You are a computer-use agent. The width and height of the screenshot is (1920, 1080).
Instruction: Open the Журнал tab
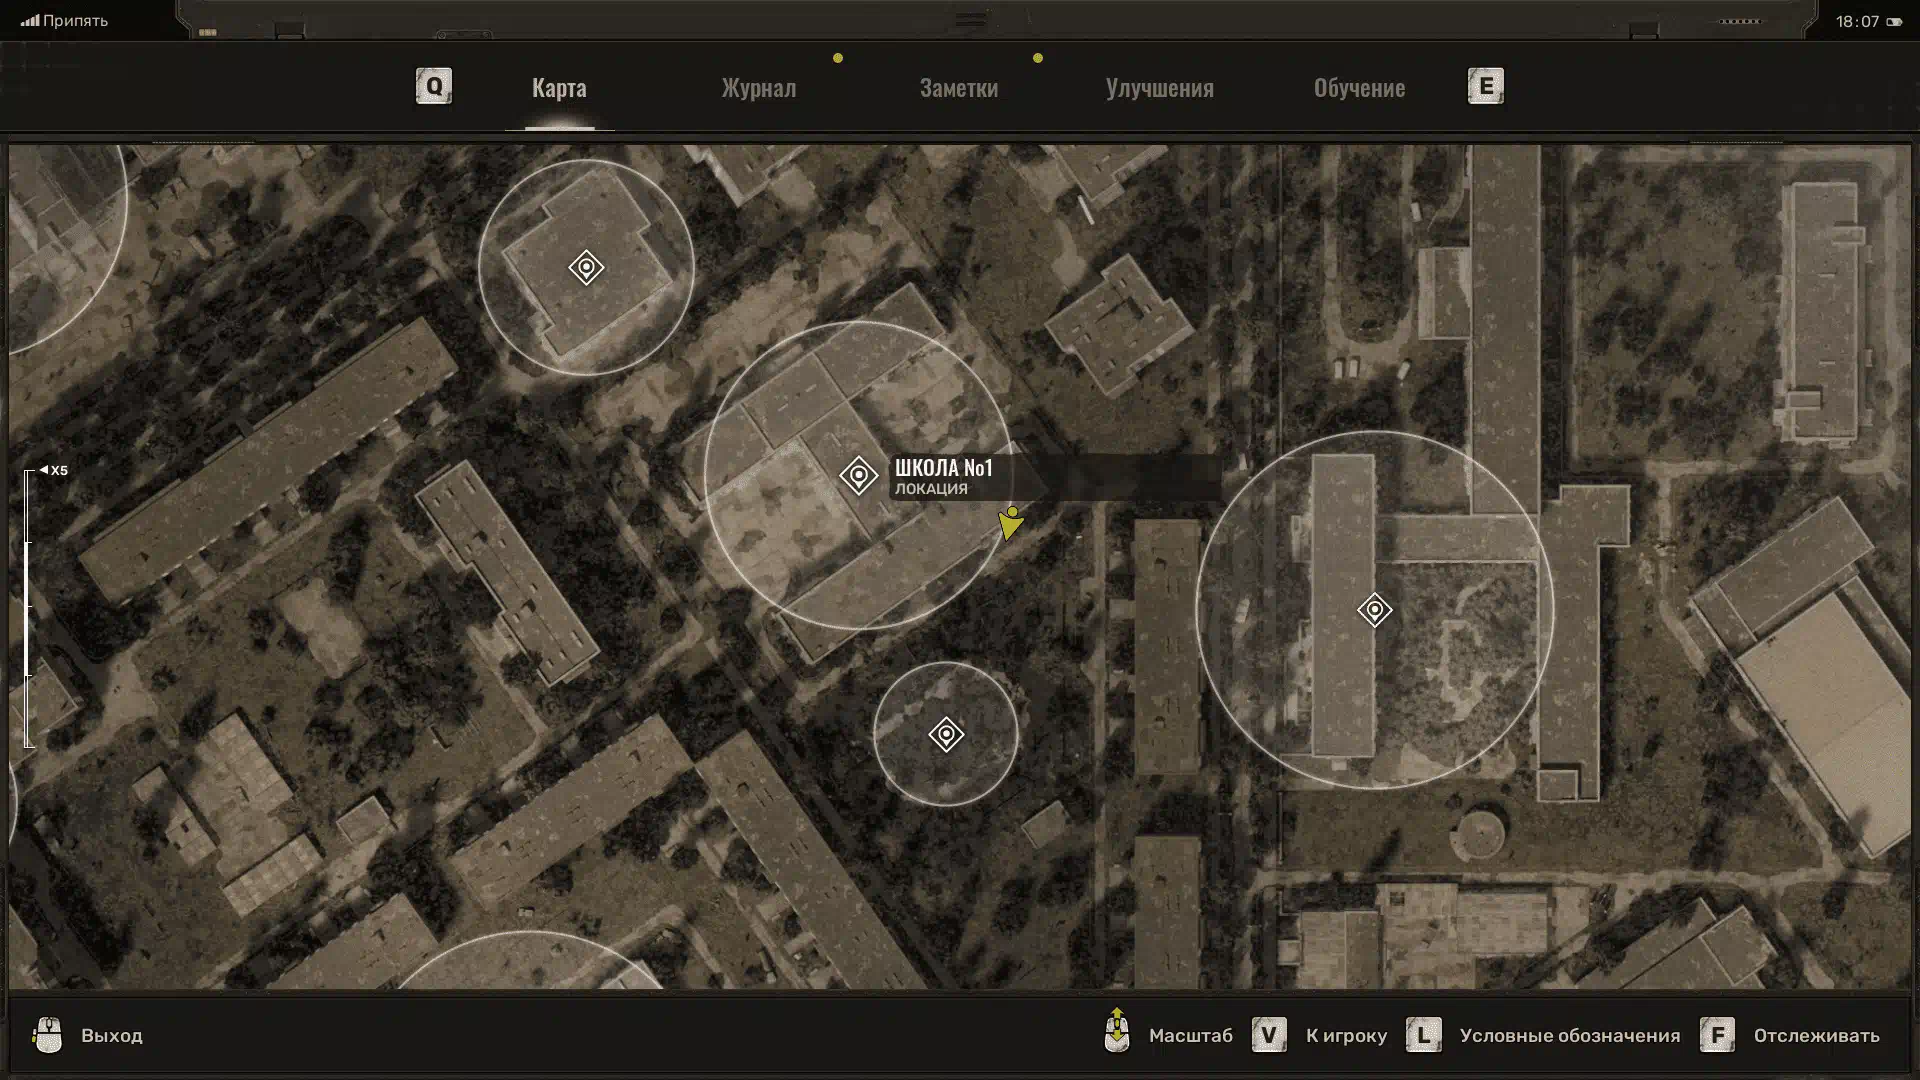759,88
